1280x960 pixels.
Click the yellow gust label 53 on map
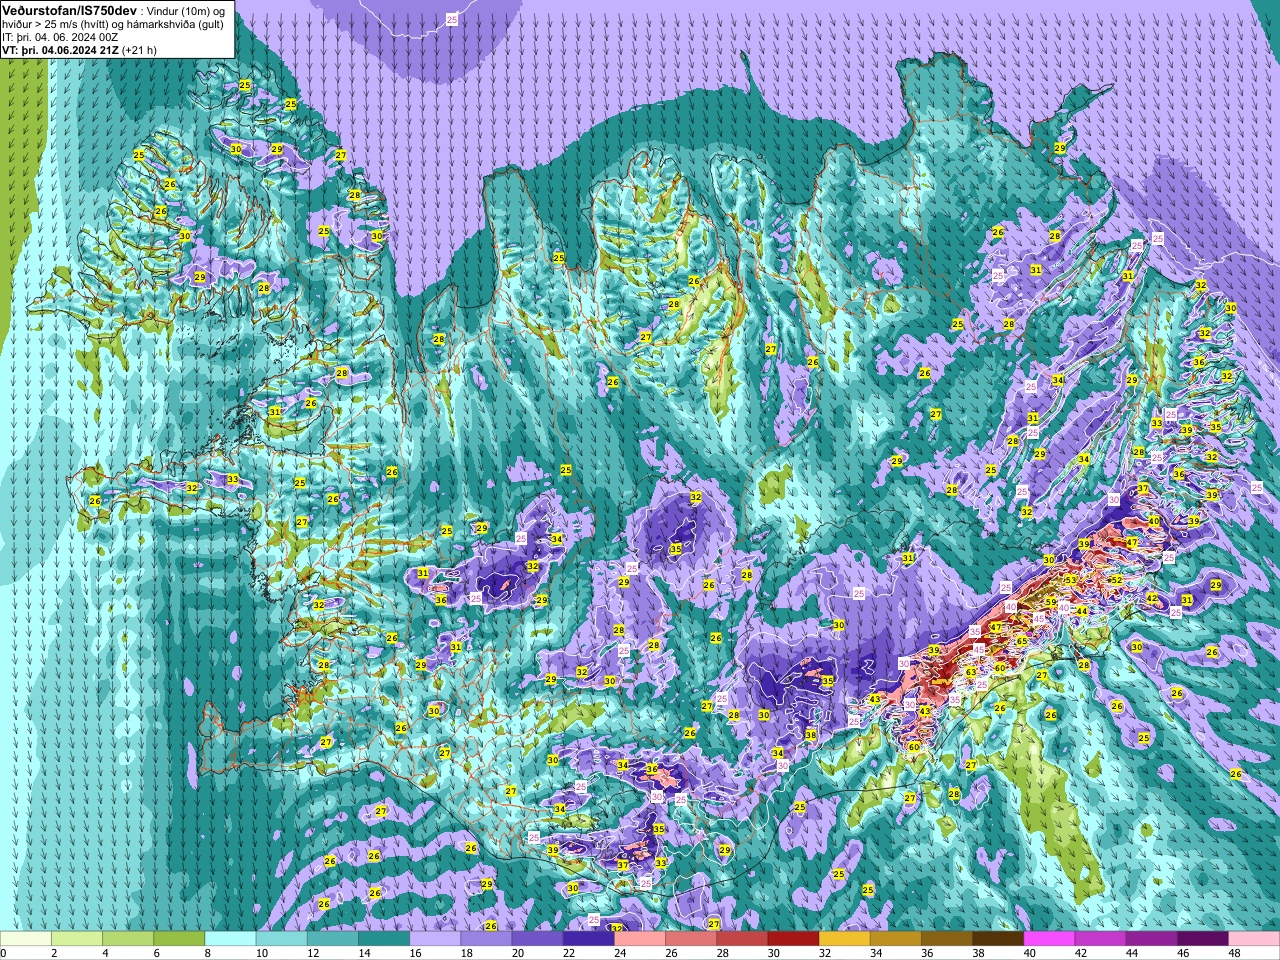(x=1070, y=580)
